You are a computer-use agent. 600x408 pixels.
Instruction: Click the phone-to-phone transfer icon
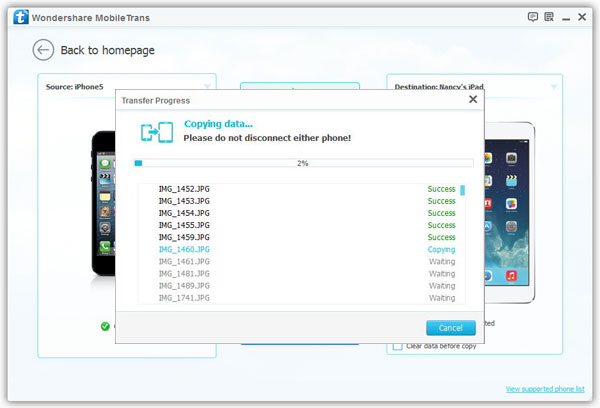(x=157, y=132)
